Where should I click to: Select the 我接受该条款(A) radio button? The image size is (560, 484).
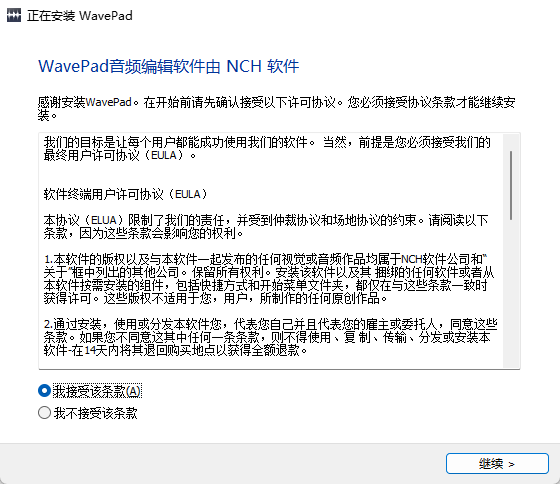44,391
